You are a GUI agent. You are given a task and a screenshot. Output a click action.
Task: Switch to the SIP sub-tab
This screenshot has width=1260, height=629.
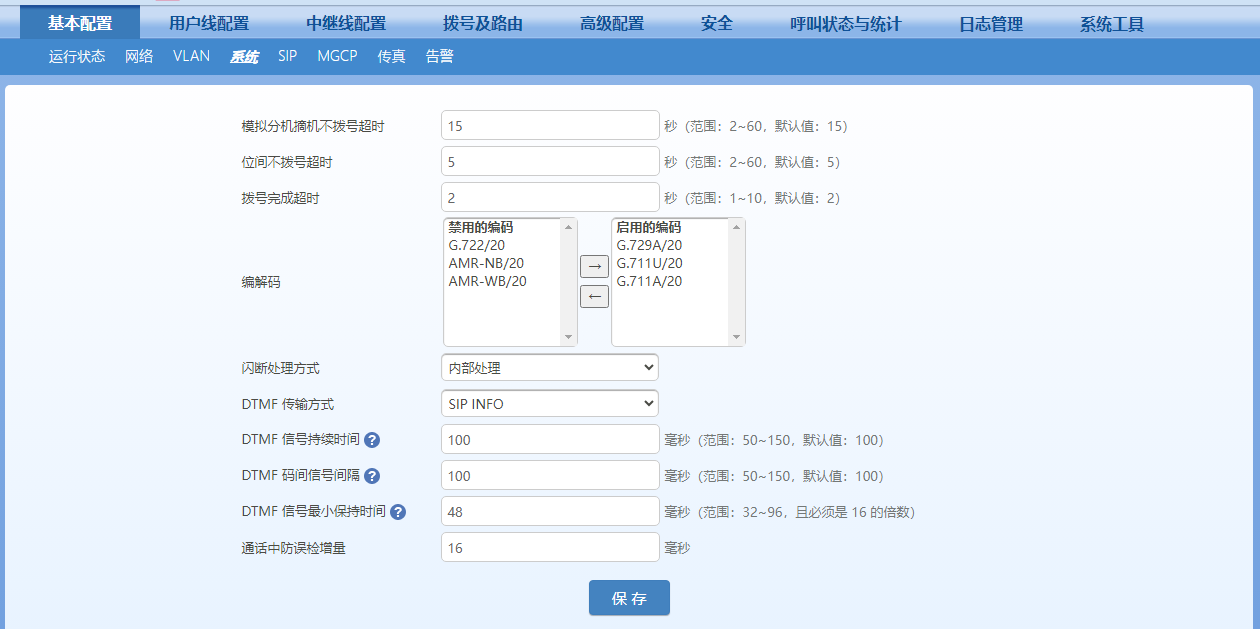287,57
